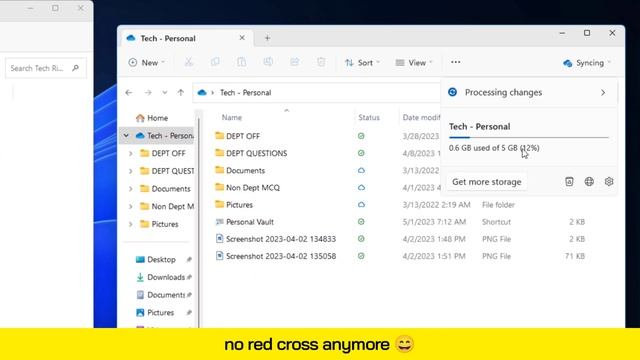
Task: Click Personal Vault shortcut icon
Action: tap(220, 222)
